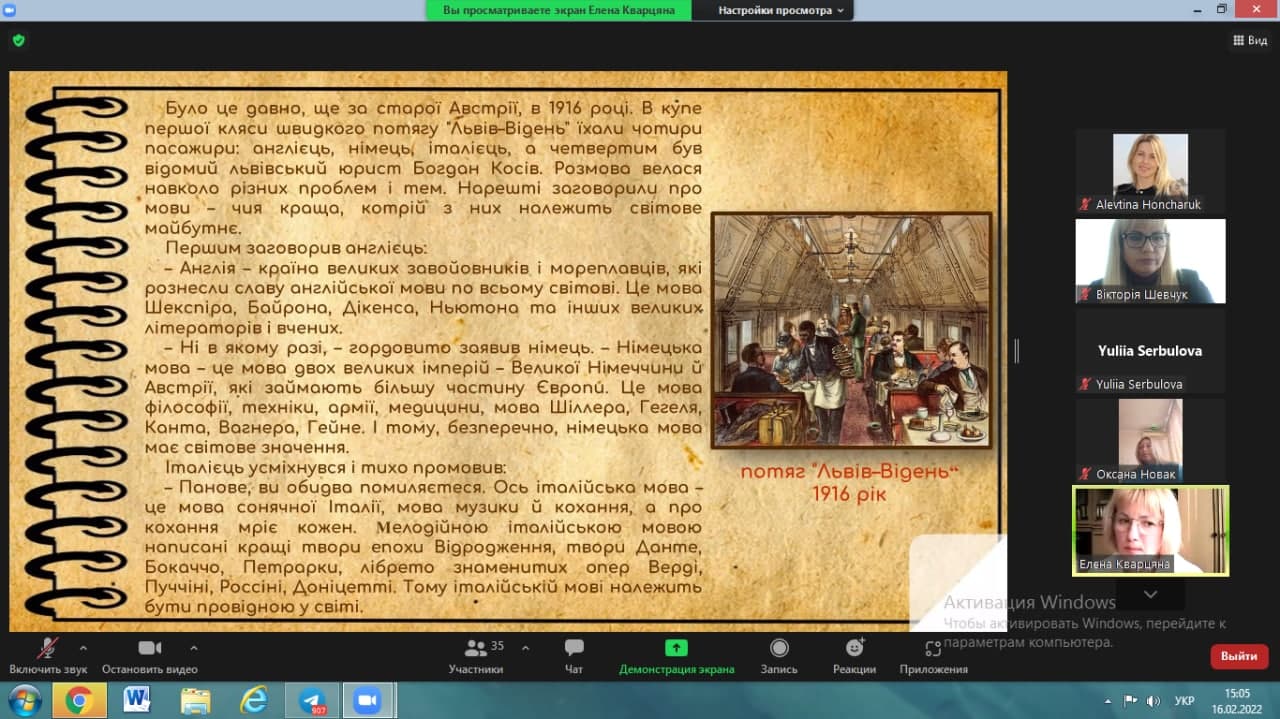Viewport: 1280px width, 719px height.
Task: Click the Action Center flag tray icon
Action: pyautogui.click(x=1130, y=700)
